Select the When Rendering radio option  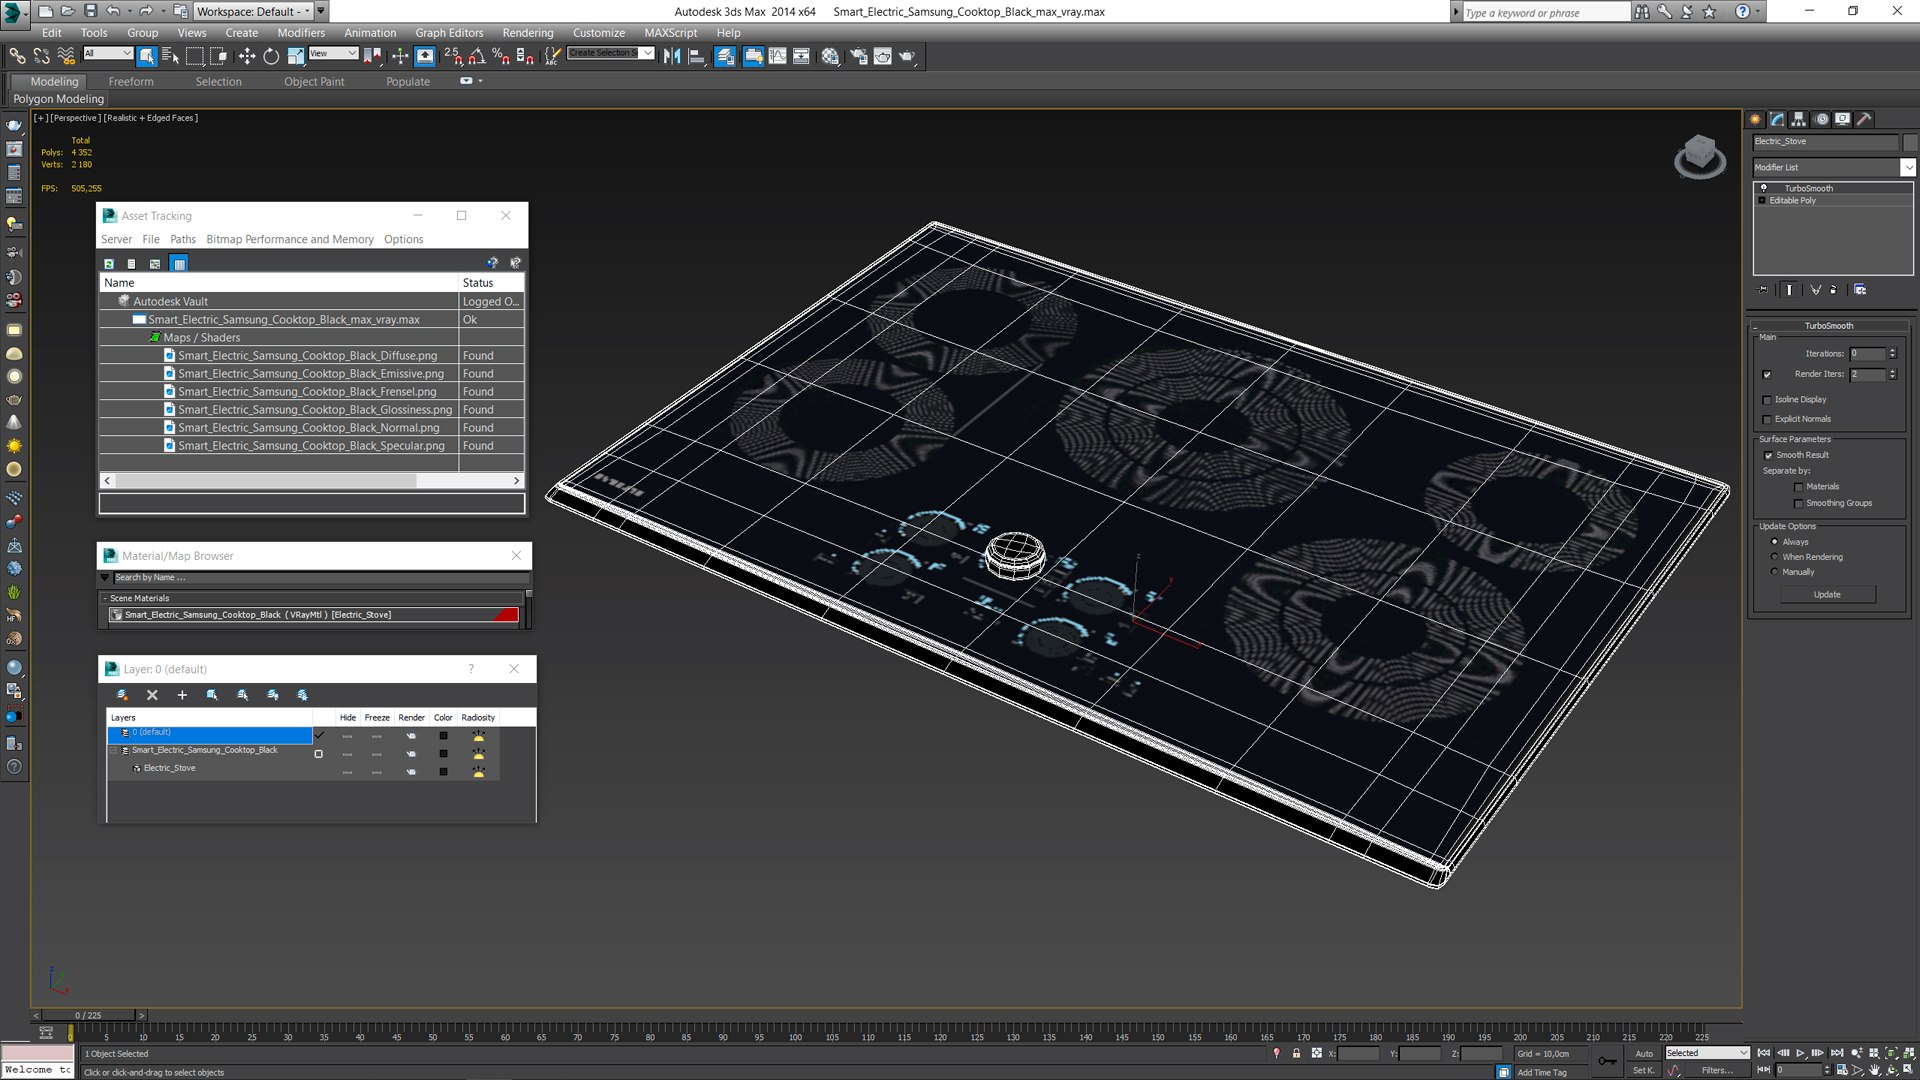(1775, 557)
